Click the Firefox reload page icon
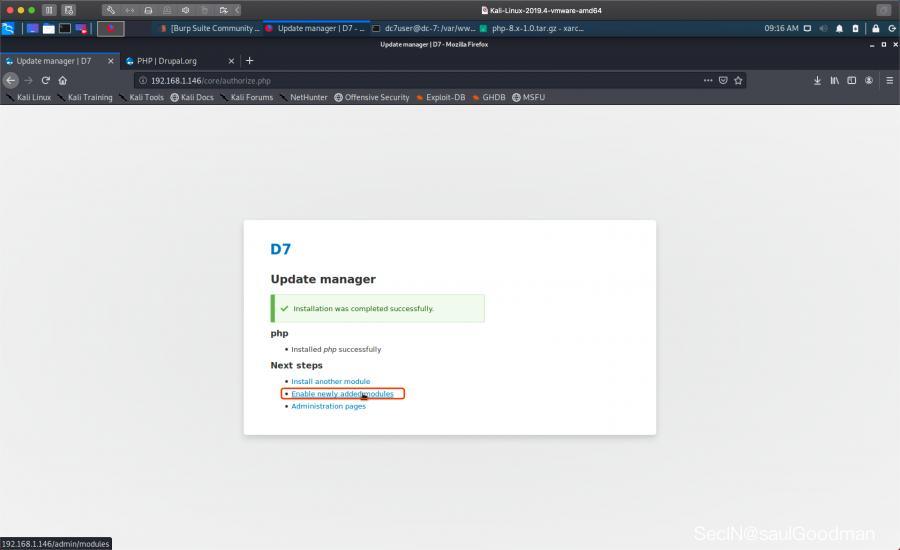The height and width of the screenshot is (550, 900). click(x=45, y=80)
